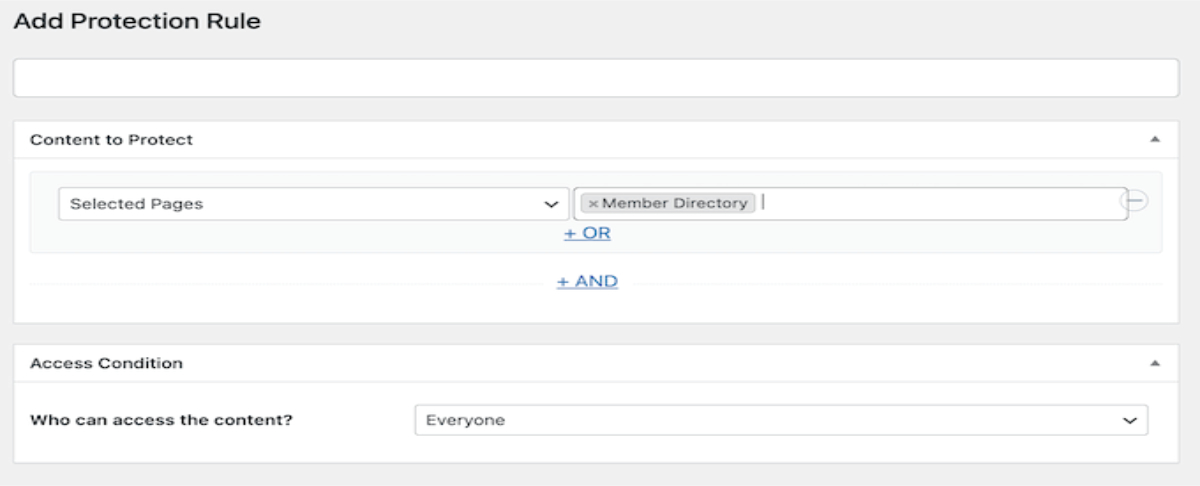Collapse the Access Condition panel arrow
The height and width of the screenshot is (486, 1200).
1155,364
